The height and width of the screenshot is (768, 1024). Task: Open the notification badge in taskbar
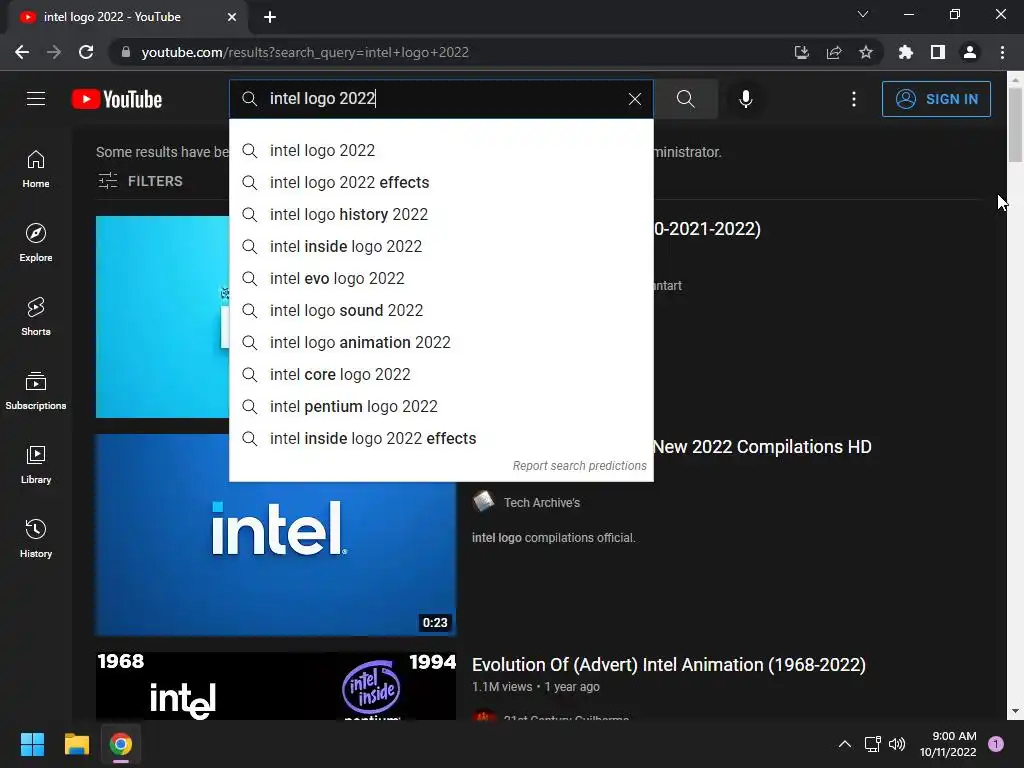(x=996, y=744)
